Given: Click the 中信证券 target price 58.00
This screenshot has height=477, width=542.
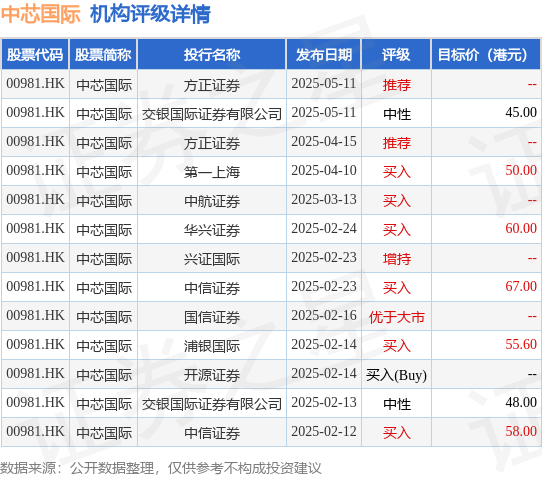Looking at the screenshot, I should [x=521, y=431].
